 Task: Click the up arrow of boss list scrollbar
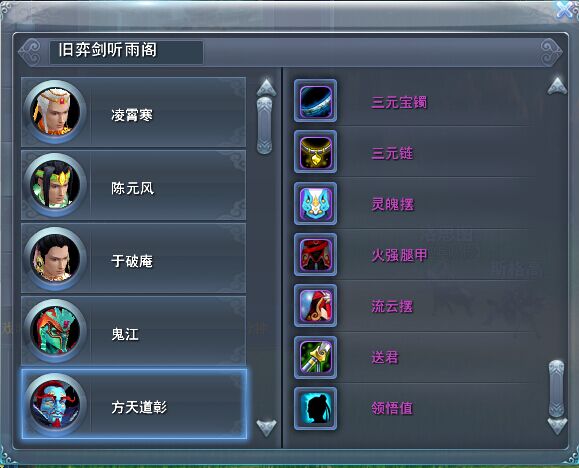click(266, 87)
